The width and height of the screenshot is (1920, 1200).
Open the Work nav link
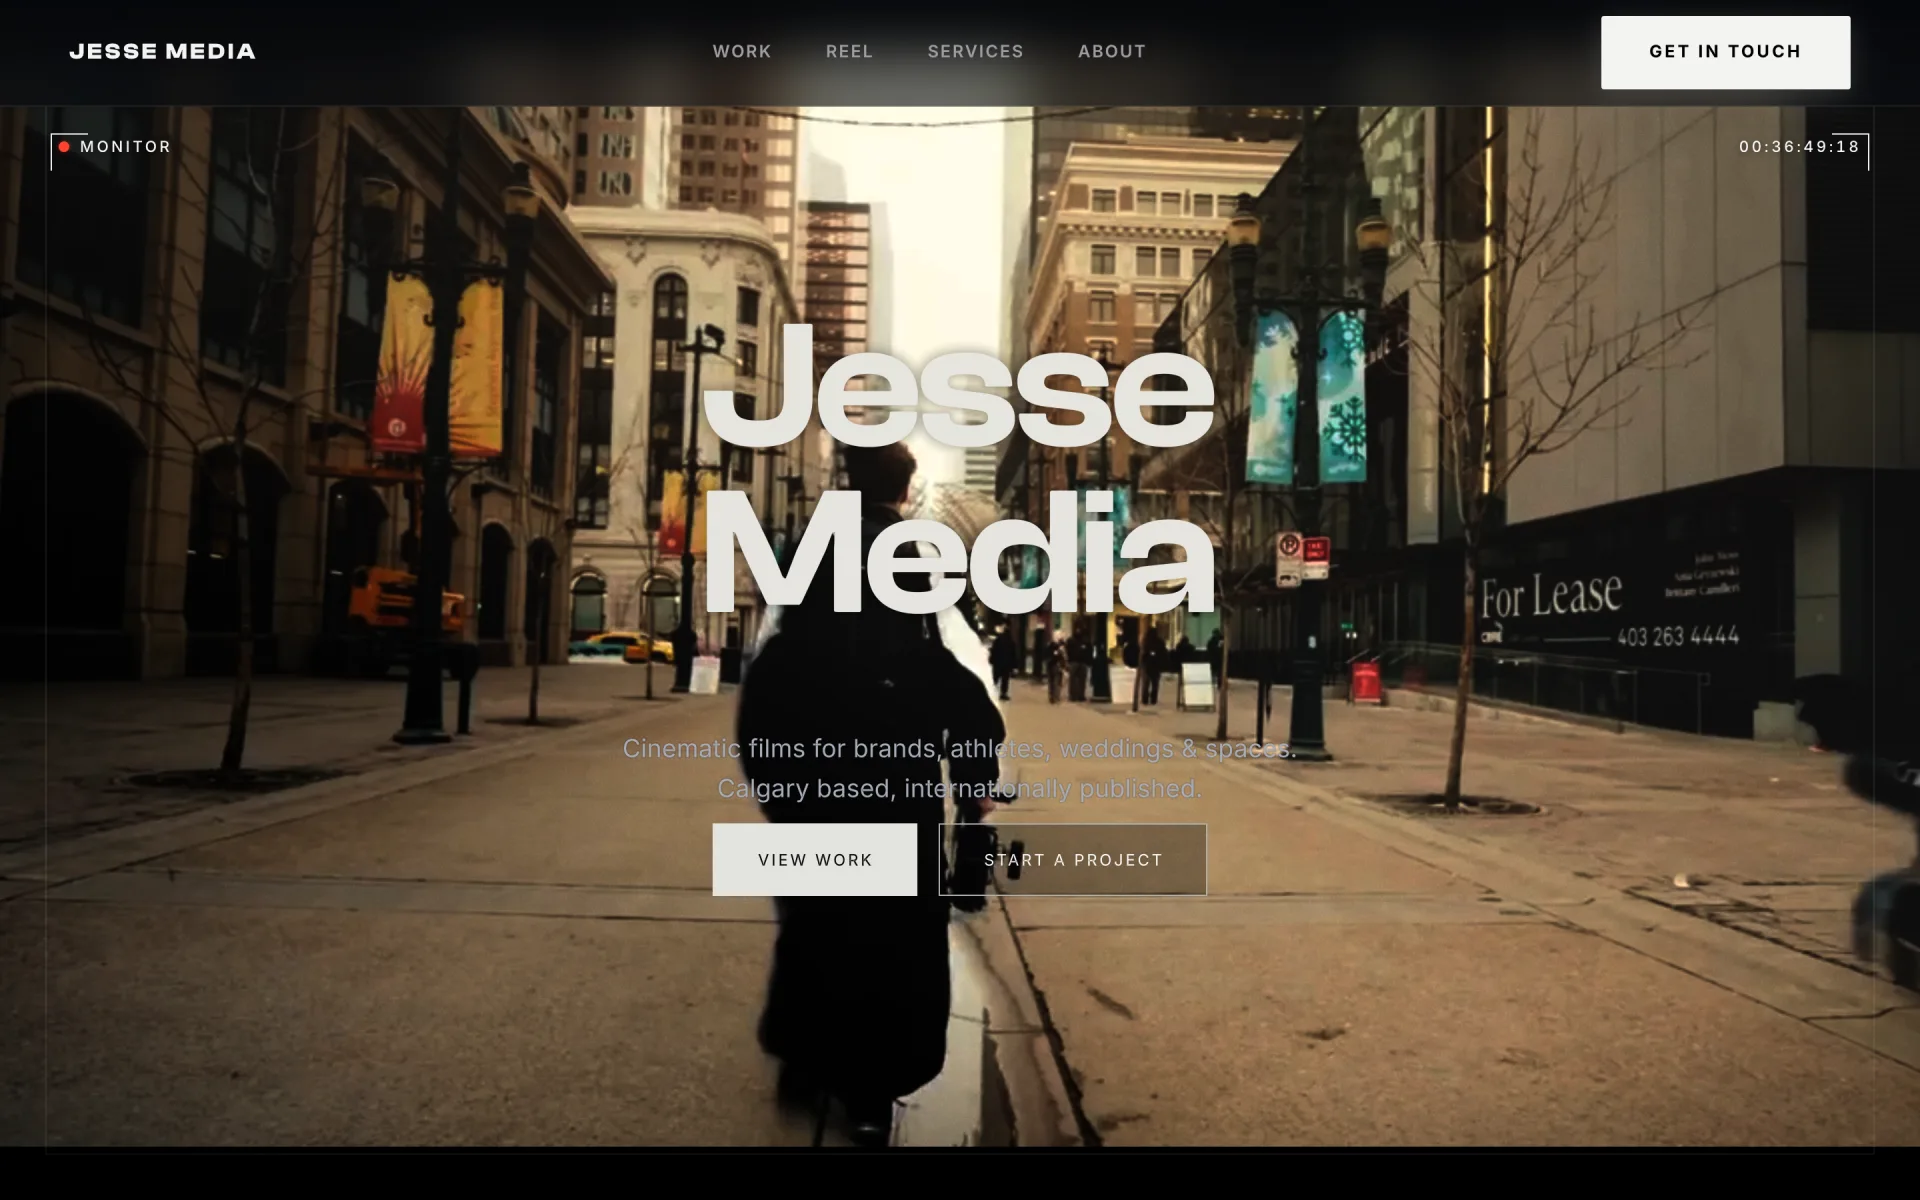coord(742,51)
